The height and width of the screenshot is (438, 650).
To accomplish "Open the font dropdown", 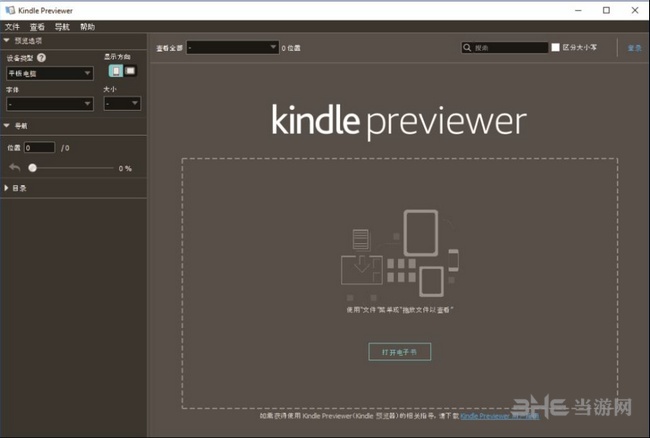I will (50, 104).
